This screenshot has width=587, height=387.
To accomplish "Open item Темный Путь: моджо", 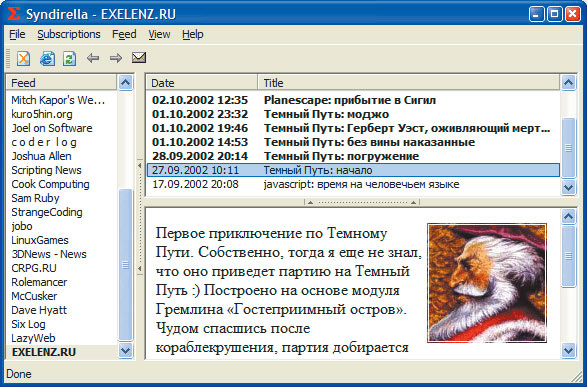I will 326,114.
